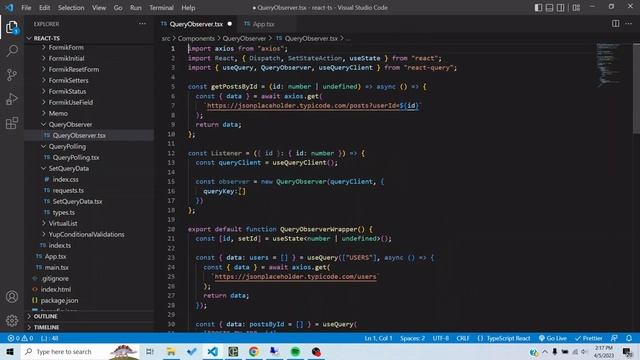Click UTF-8 encoding selector

(441, 338)
